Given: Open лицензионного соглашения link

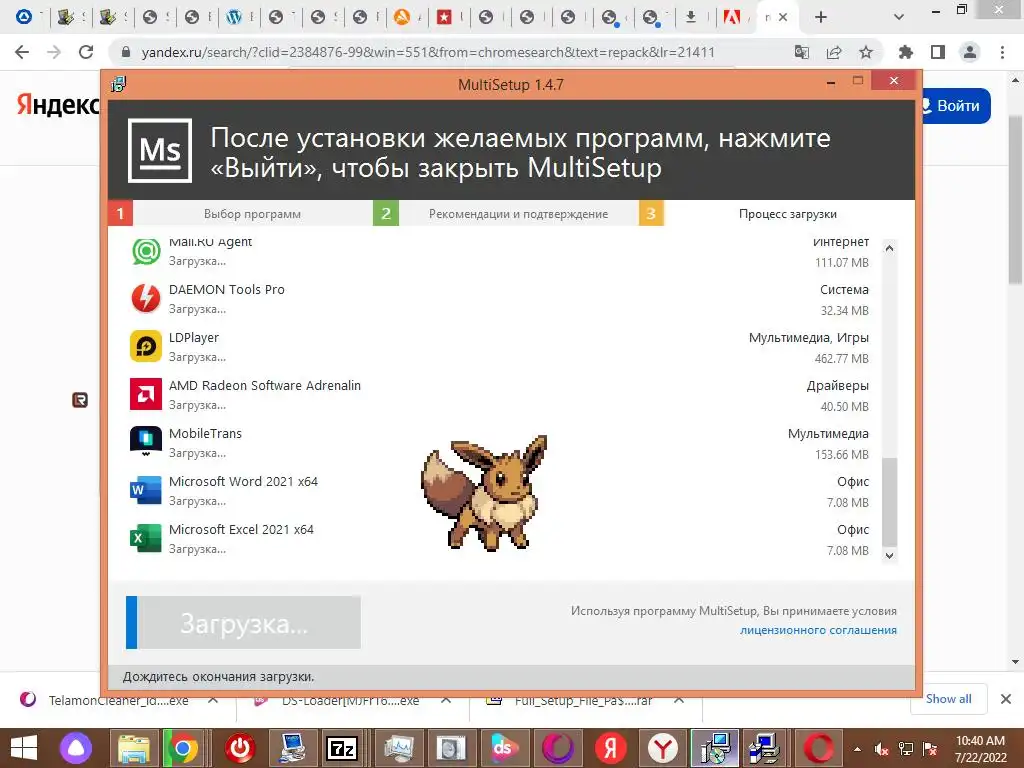Looking at the screenshot, I should coord(818,630).
